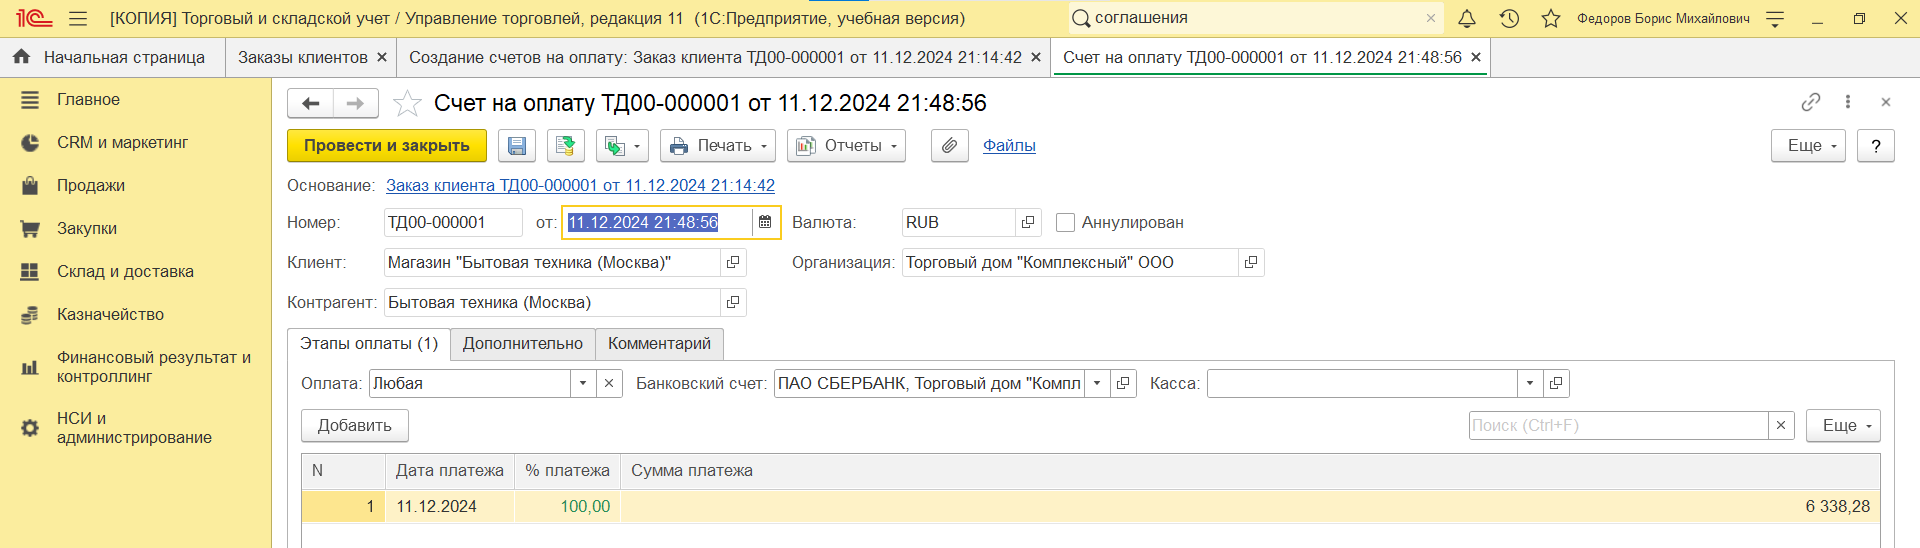1920x548 pixels.
Task: Switch to Заказы клиентов tab
Action: tap(302, 57)
